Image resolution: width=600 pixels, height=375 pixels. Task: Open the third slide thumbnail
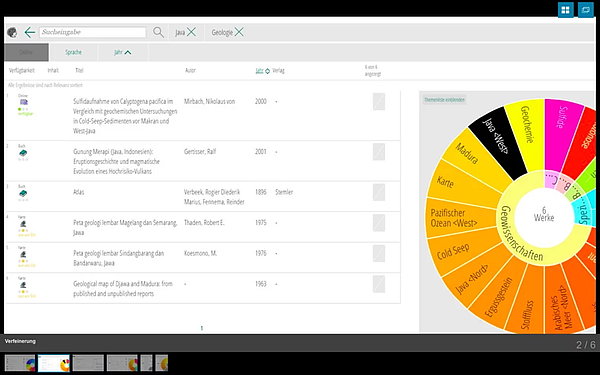[x=88, y=363]
